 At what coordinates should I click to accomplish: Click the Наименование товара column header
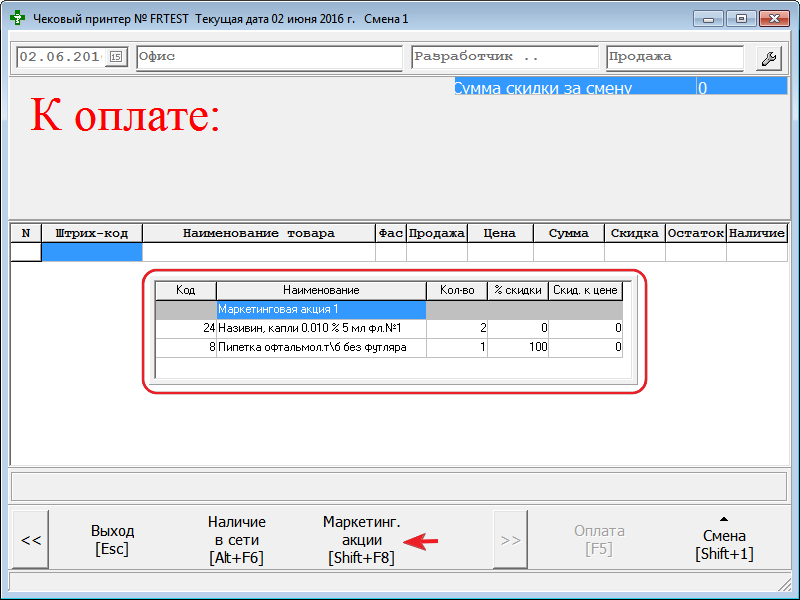coord(258,233)
